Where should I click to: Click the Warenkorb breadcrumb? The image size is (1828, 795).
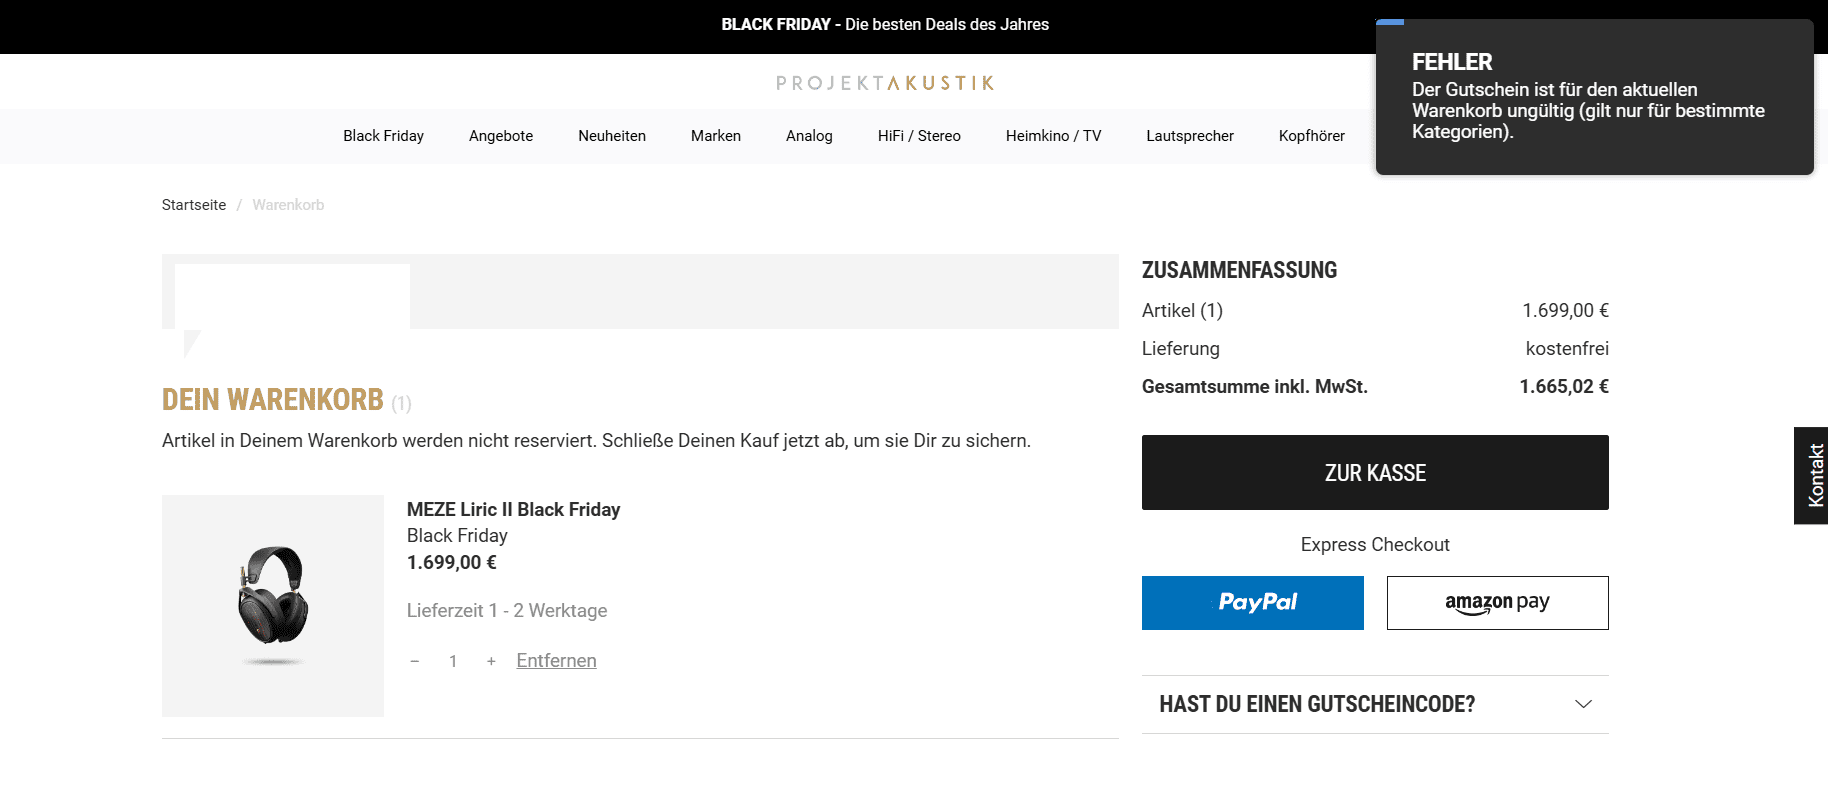pyautogui.click(x=288, y=205)
